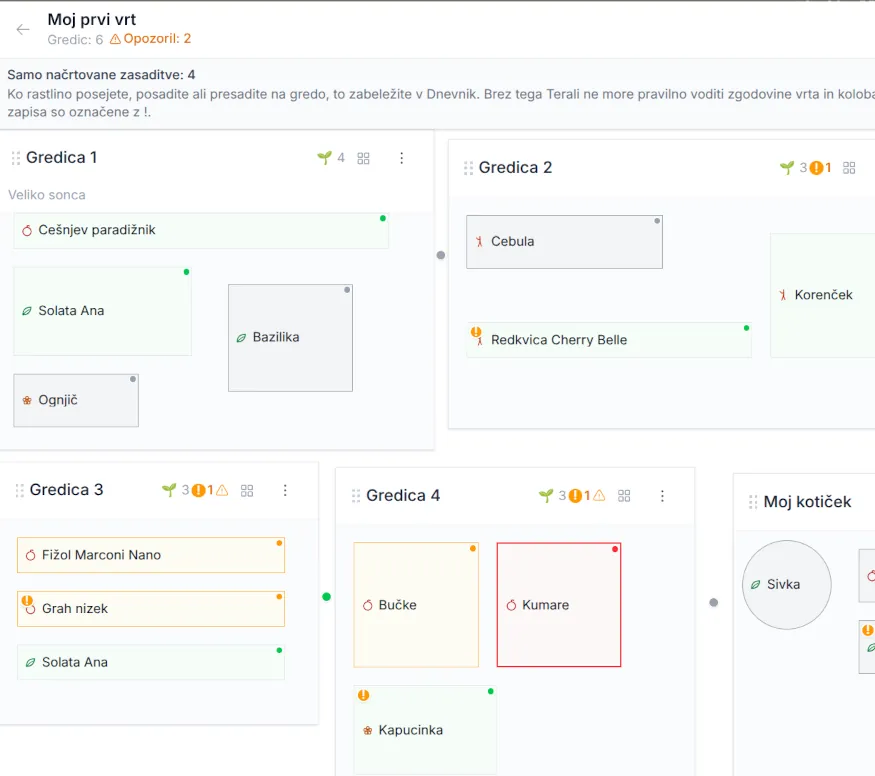Click the sprout plant count in Gredica 1

click(331, 158)
